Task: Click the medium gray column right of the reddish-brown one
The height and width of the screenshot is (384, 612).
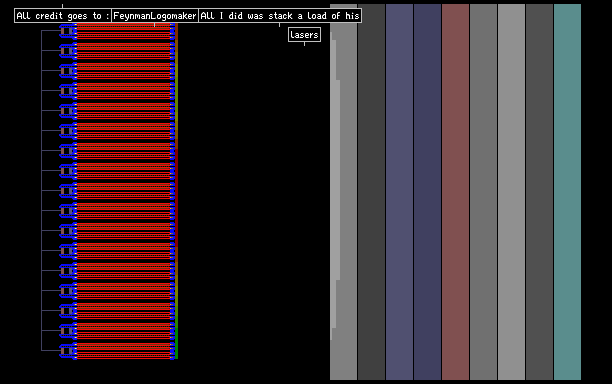Action: [483, 192]
